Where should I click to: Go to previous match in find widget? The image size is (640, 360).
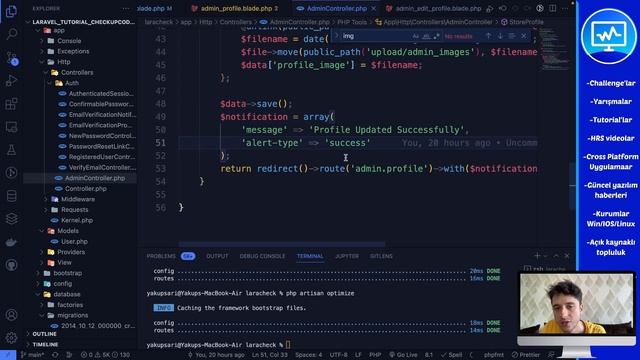(x=488, y=36)
